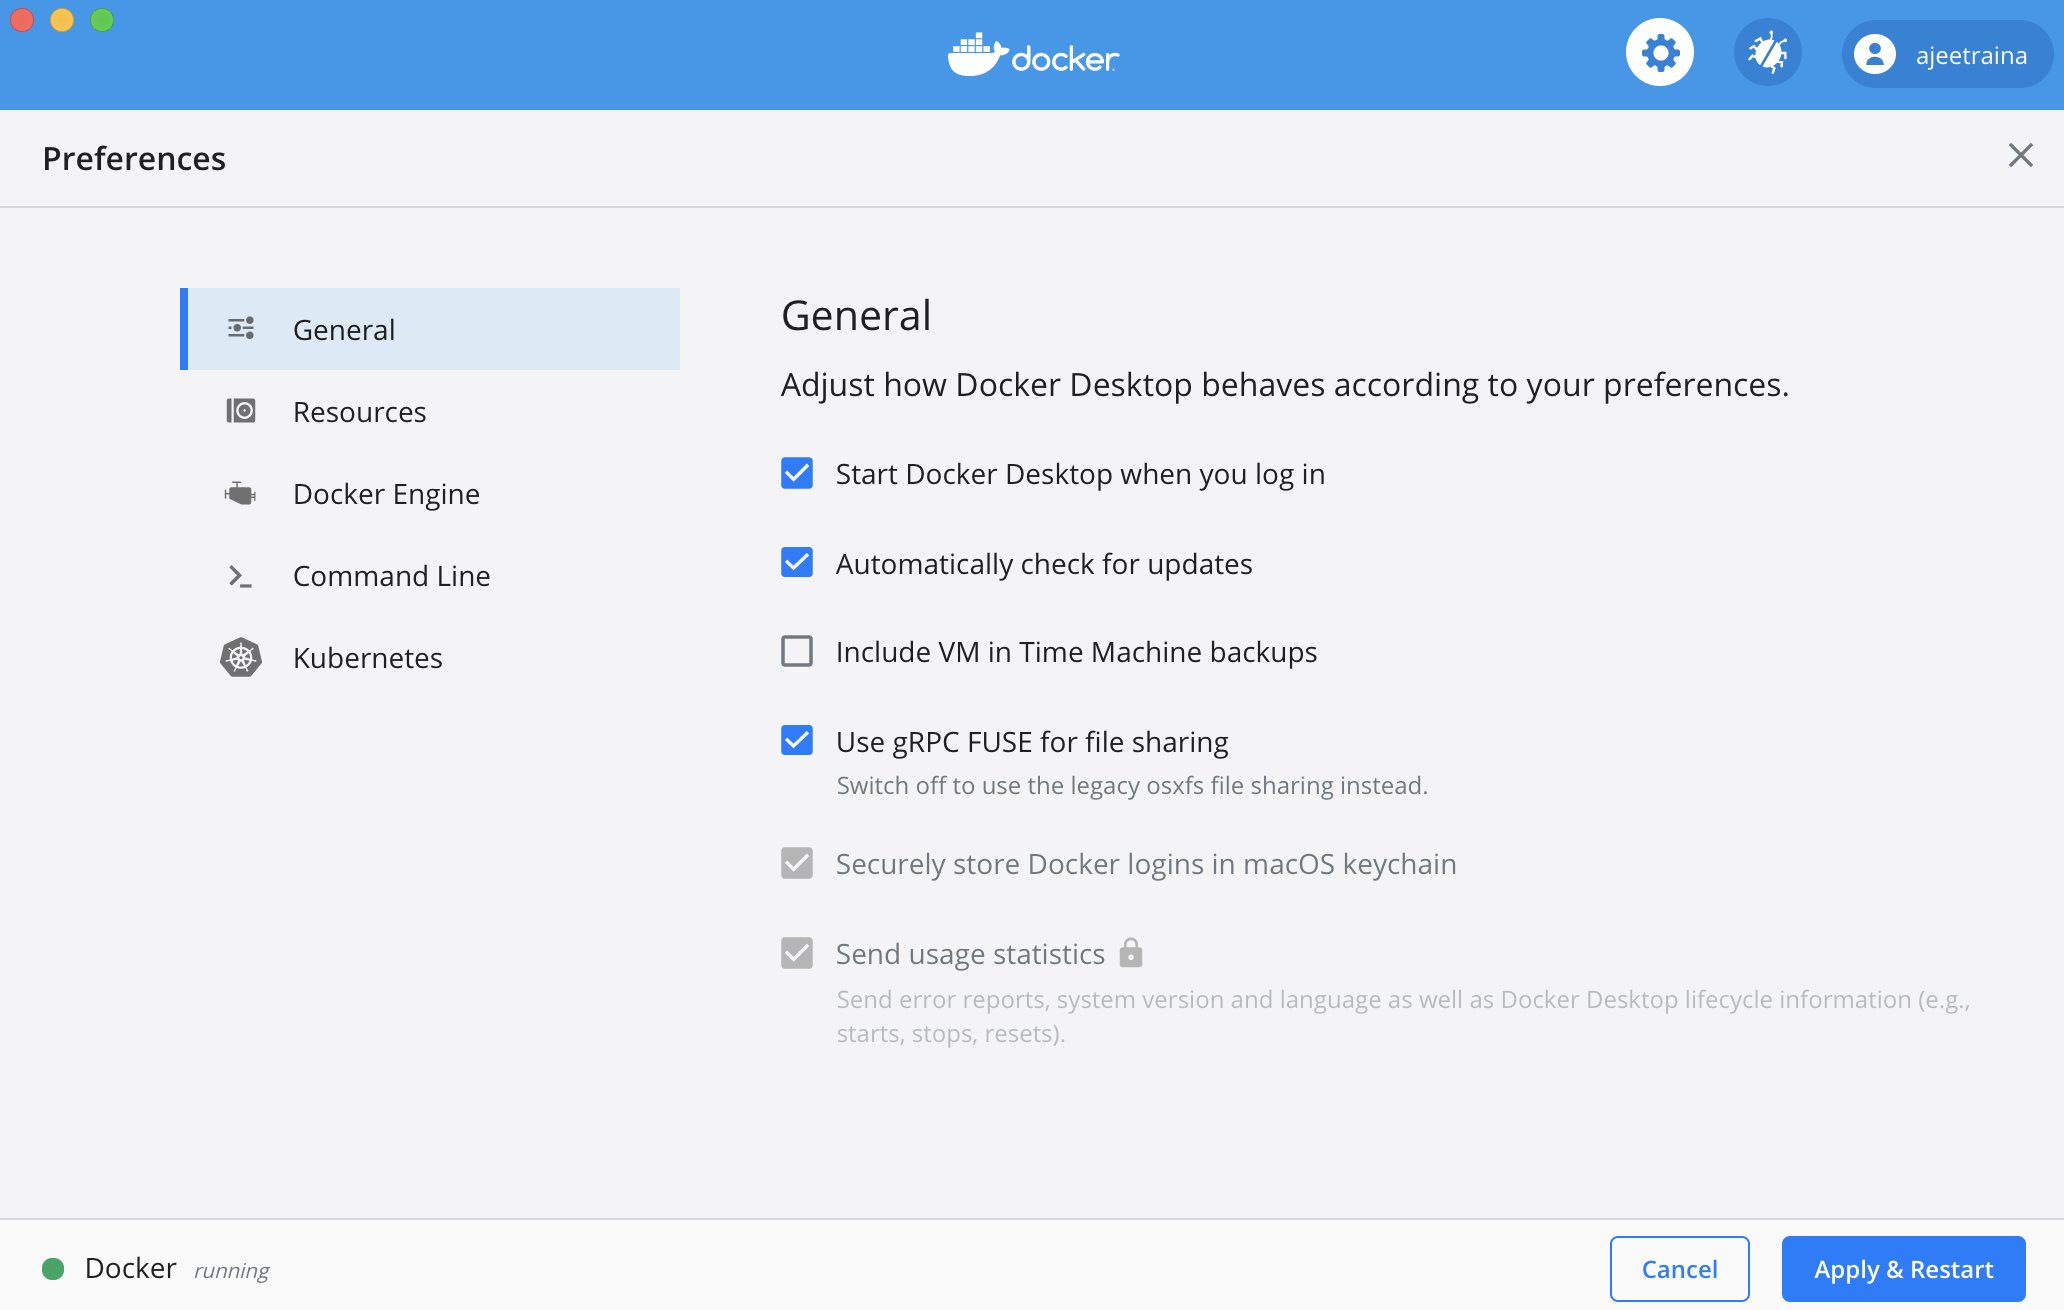Open settings via the gear icon
Image resolution: width=2064 pixels, height=1310 pixels.
tap(1659, 53)
